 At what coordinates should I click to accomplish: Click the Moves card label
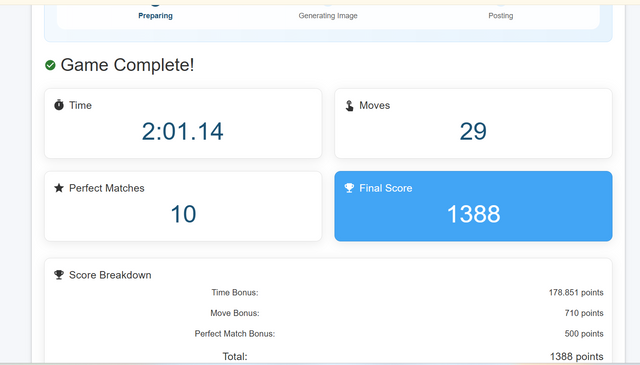click(x=375, y=105)
